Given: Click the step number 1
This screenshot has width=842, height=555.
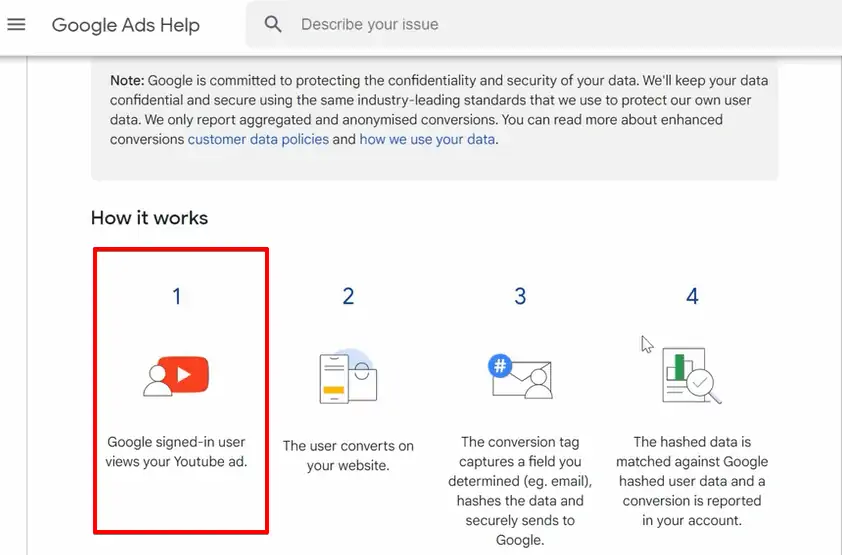Looking at the screenshot, I should [177, 296].
